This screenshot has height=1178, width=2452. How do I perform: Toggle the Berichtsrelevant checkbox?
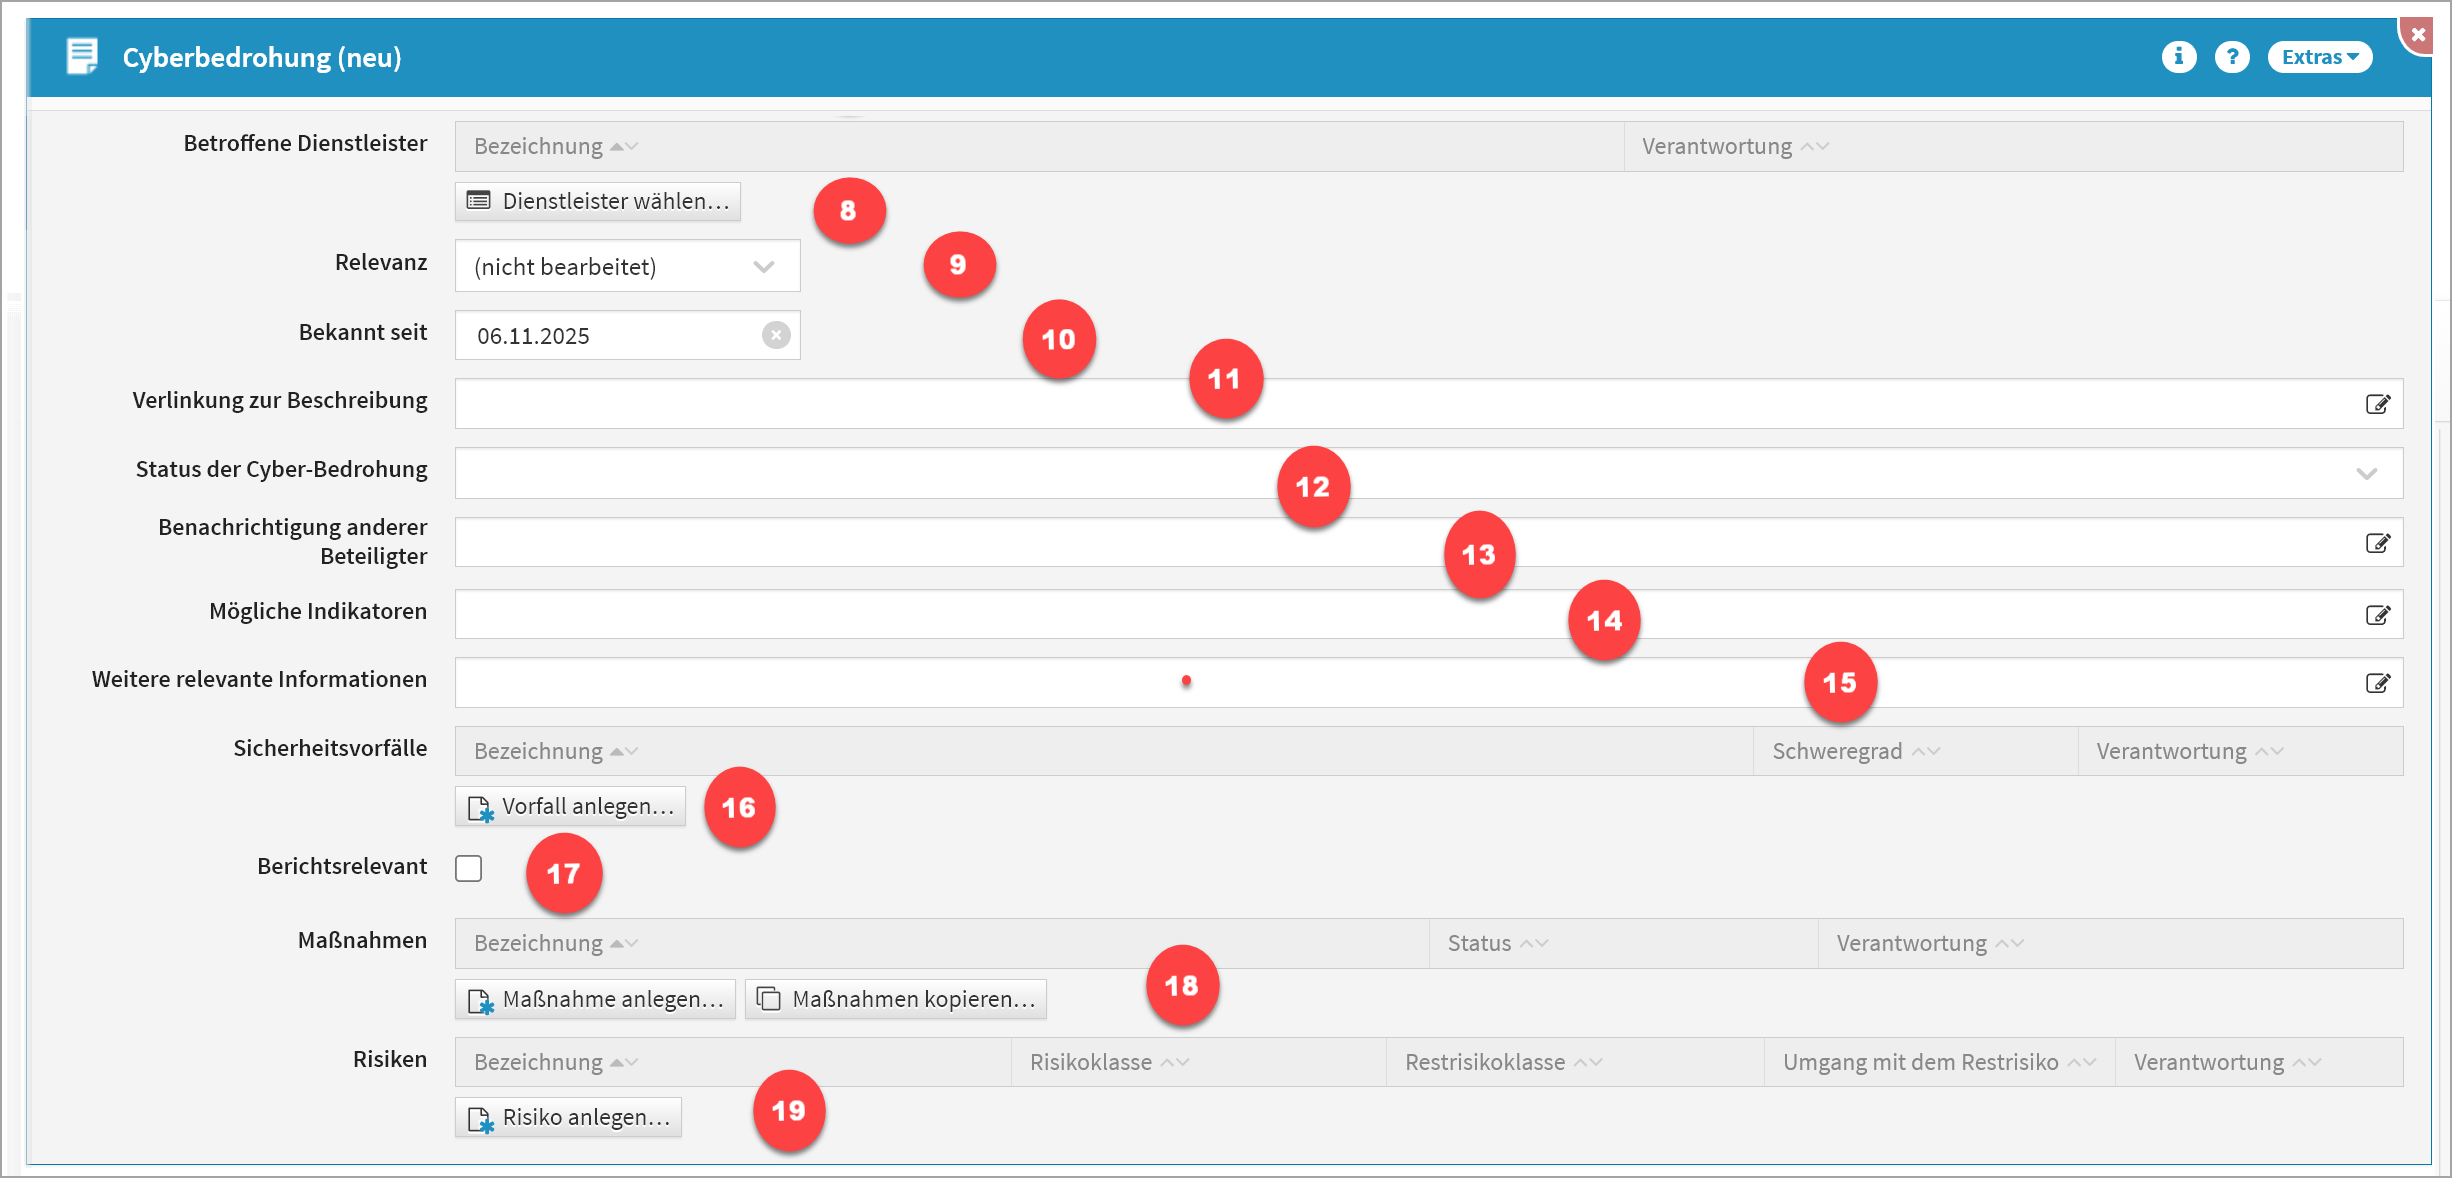pyautogui.click(x=469, y=868)
